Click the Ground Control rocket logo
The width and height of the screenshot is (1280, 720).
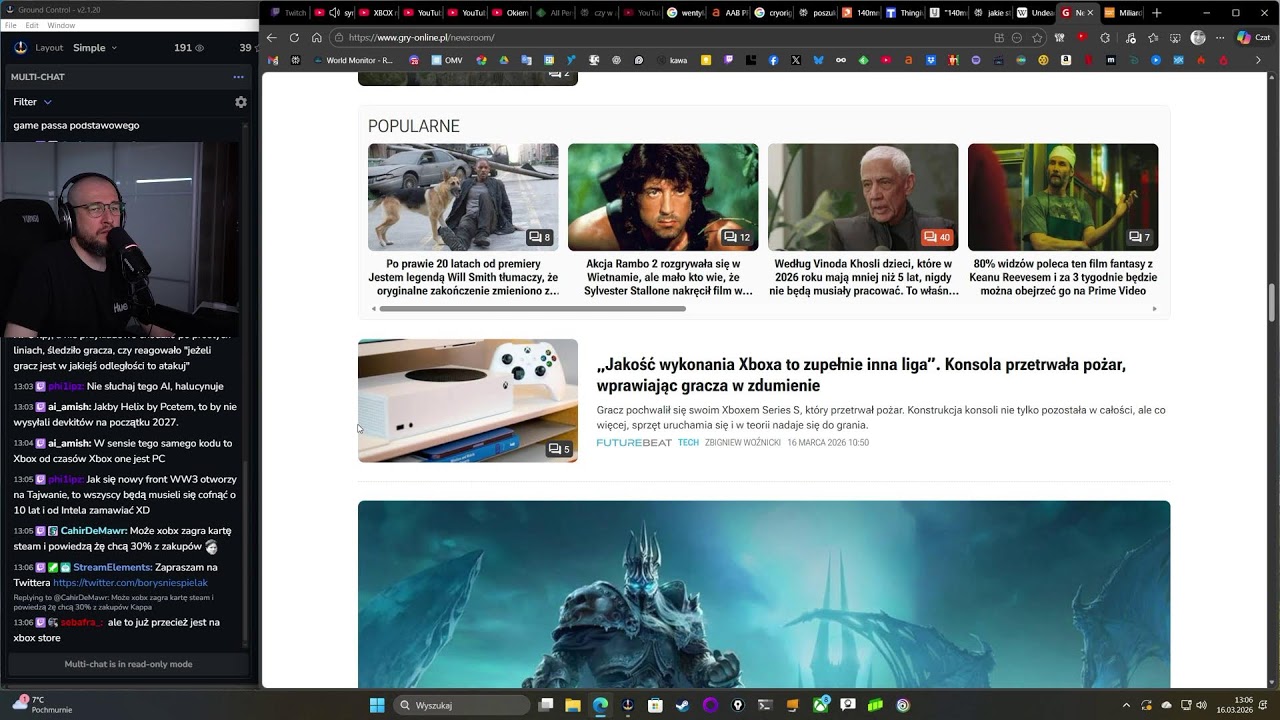(20, 48)
